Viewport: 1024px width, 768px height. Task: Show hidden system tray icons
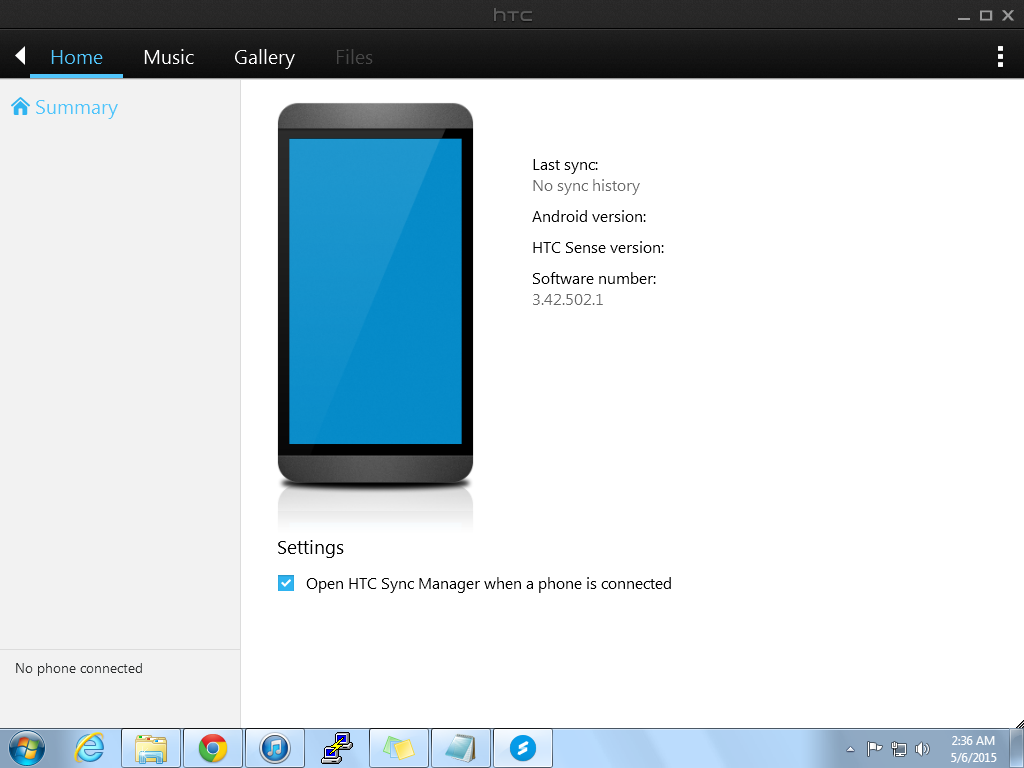pyautogui.click(x=850, y=749)
